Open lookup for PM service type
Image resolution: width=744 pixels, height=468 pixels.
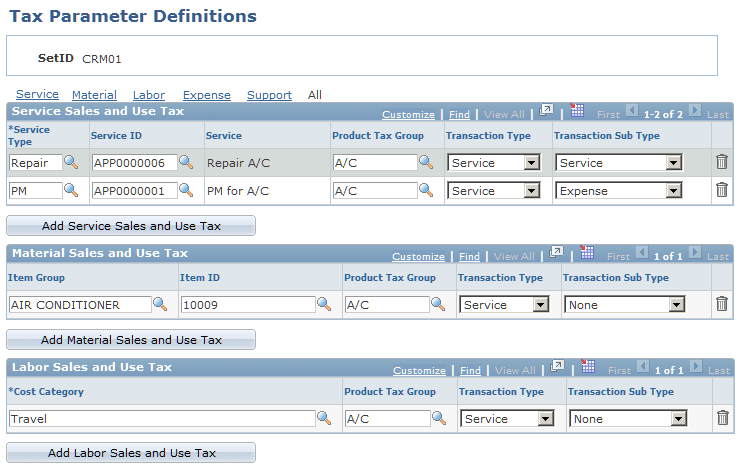[71, 190]
